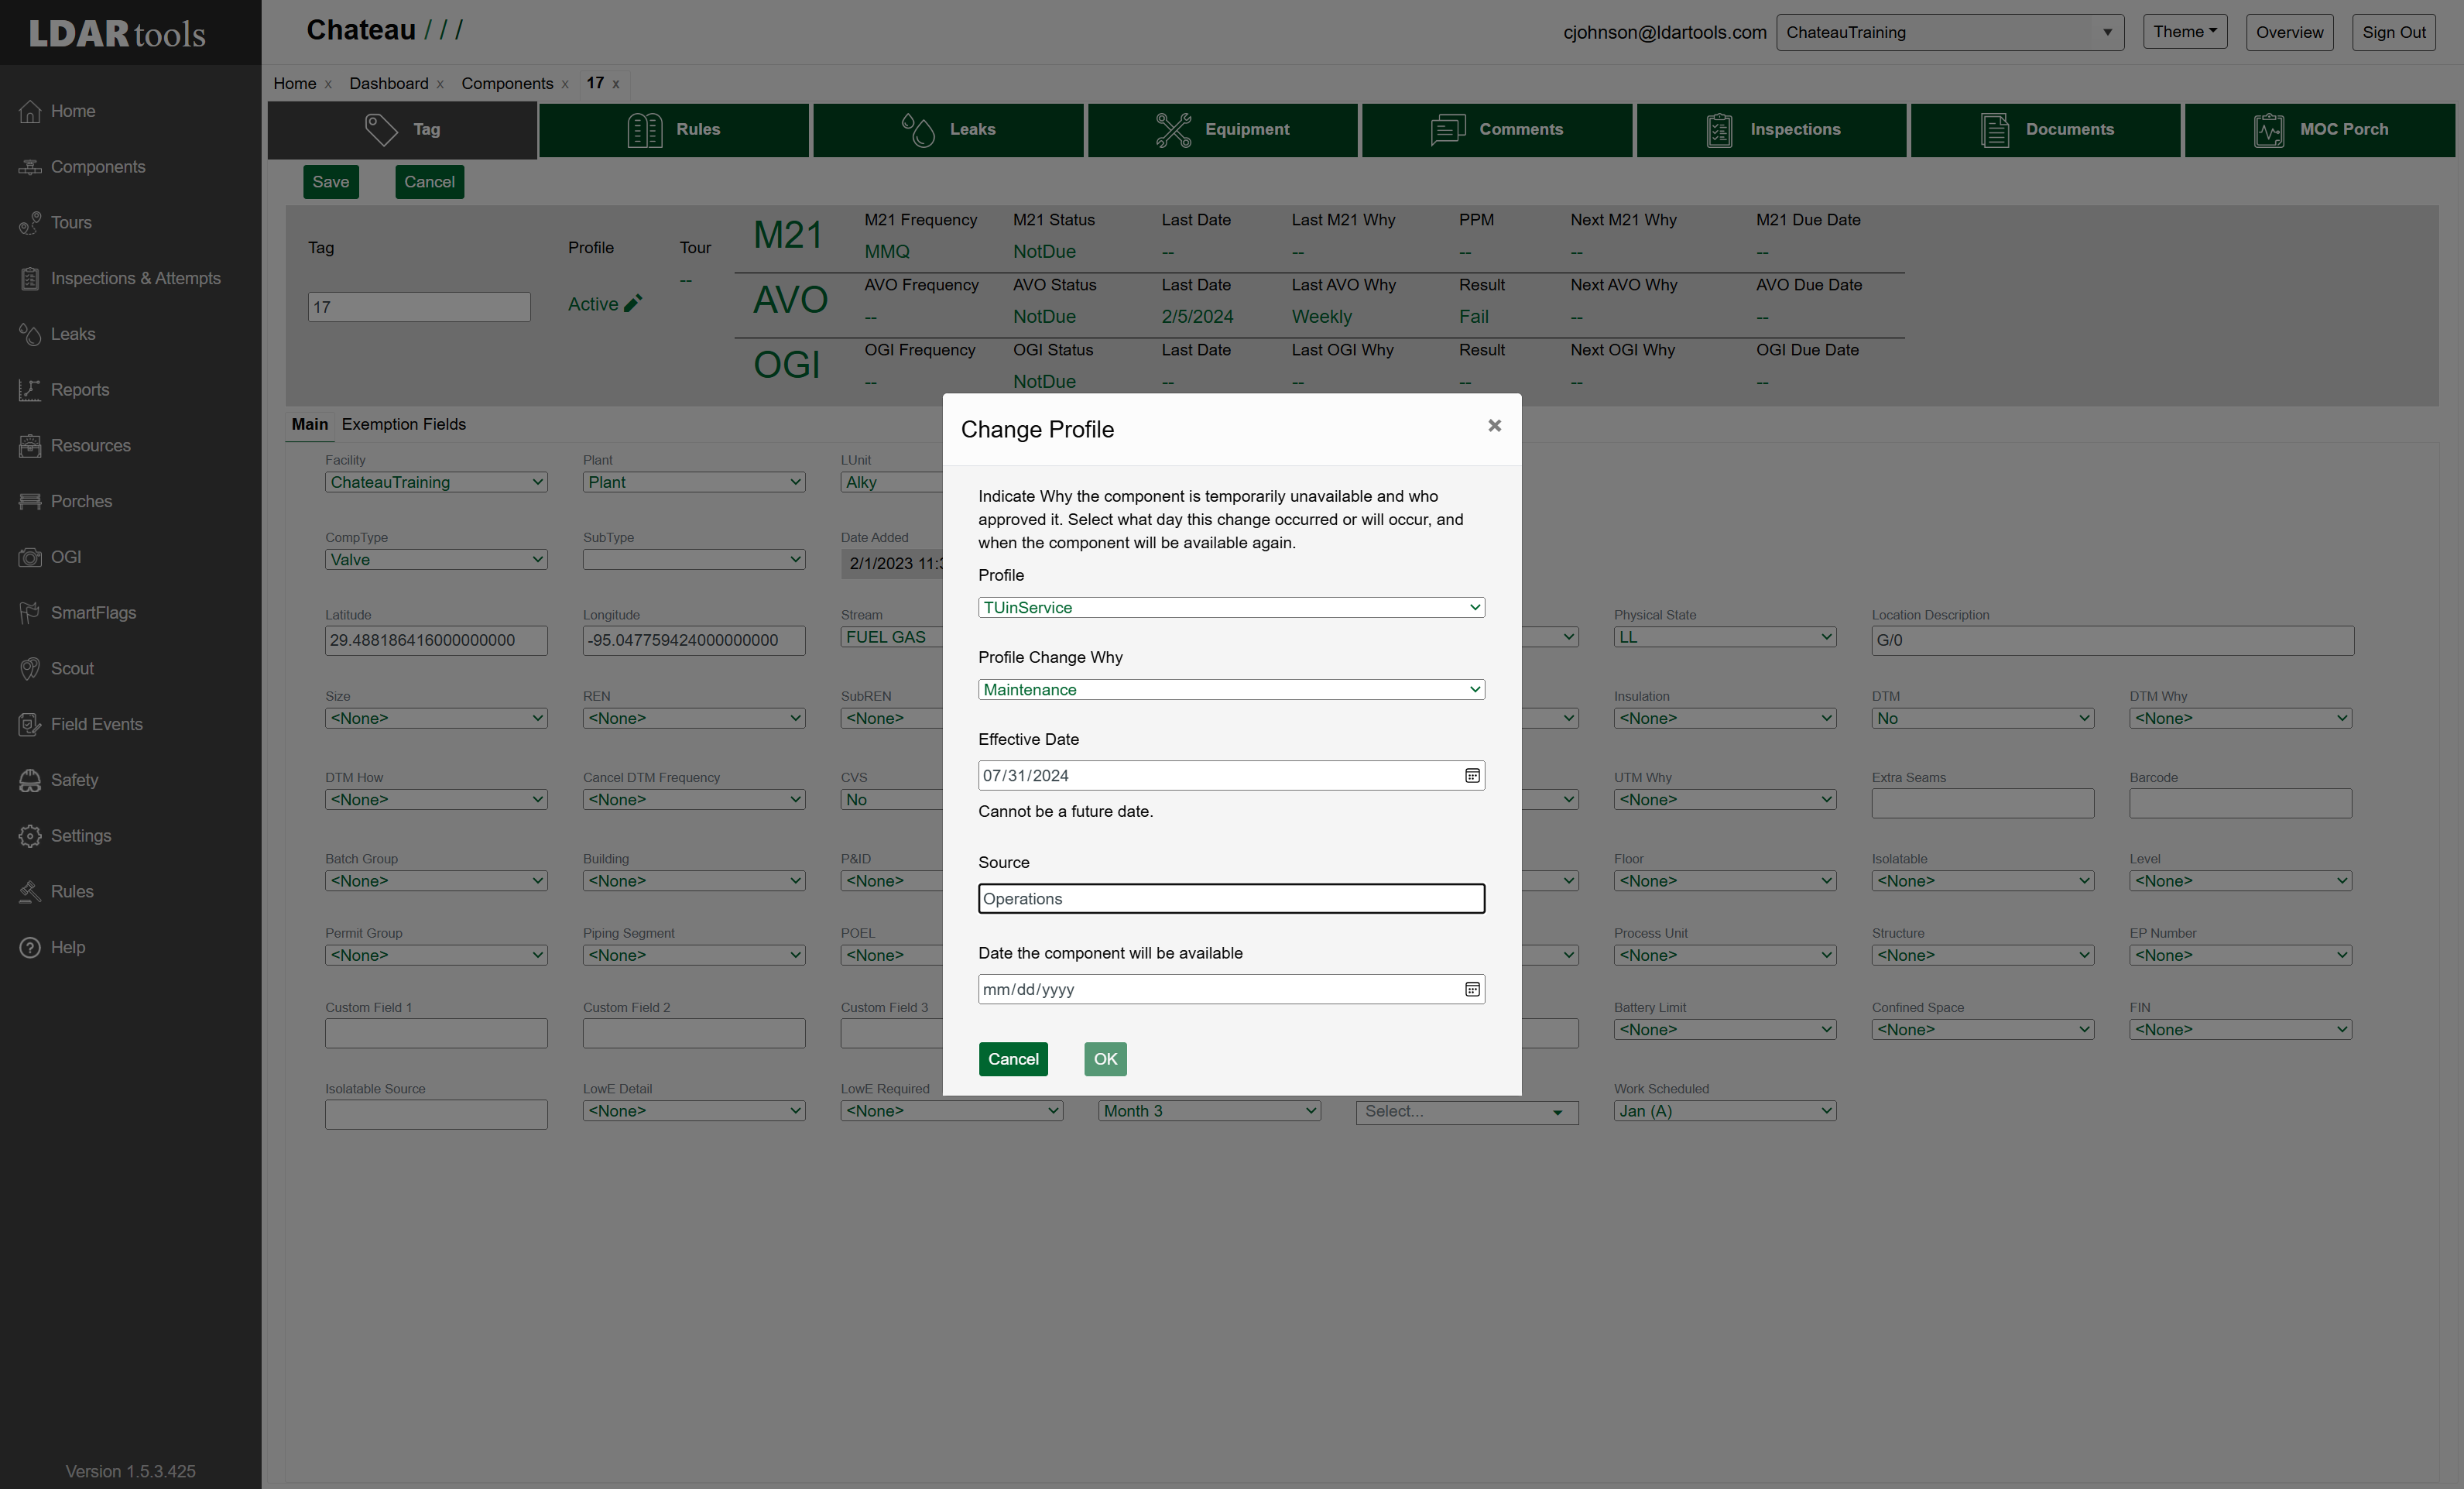Expand the CompType Valve dropdown

coord(436,560)
